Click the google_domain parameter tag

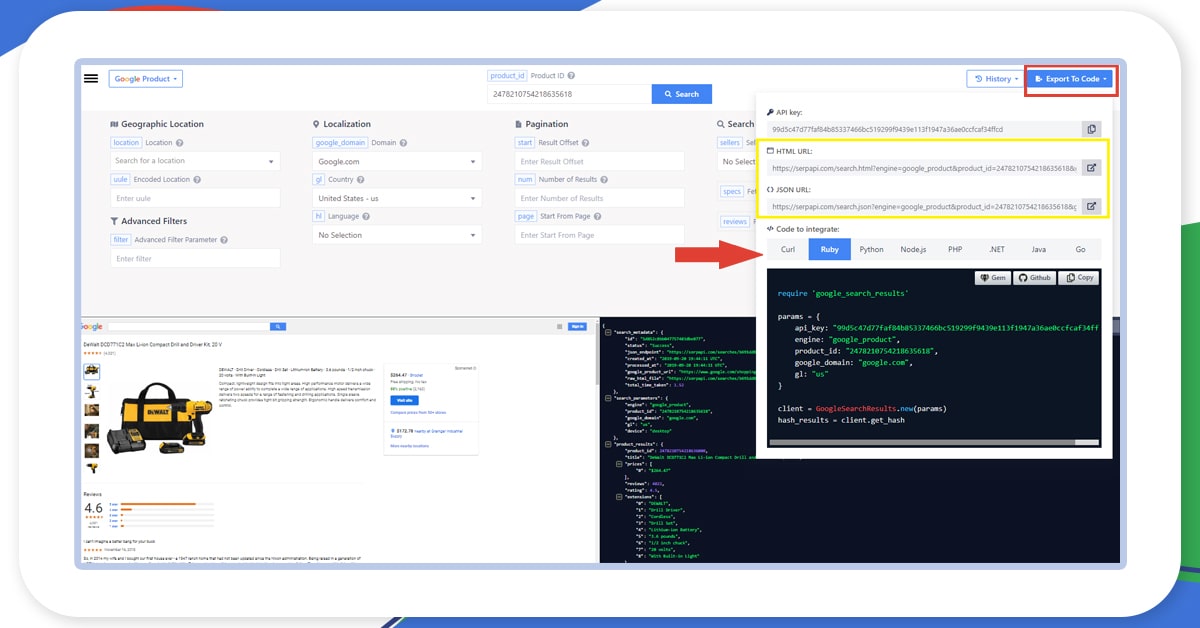[x=340, y=143]
